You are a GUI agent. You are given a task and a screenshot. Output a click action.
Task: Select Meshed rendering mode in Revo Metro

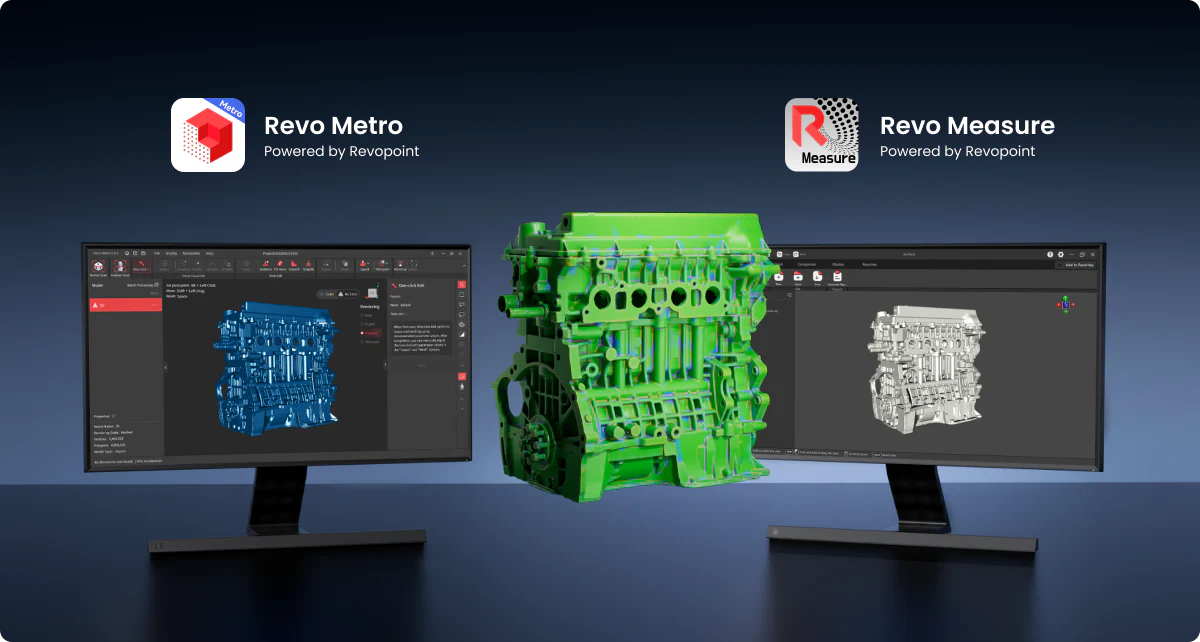(x=370, y=333)
